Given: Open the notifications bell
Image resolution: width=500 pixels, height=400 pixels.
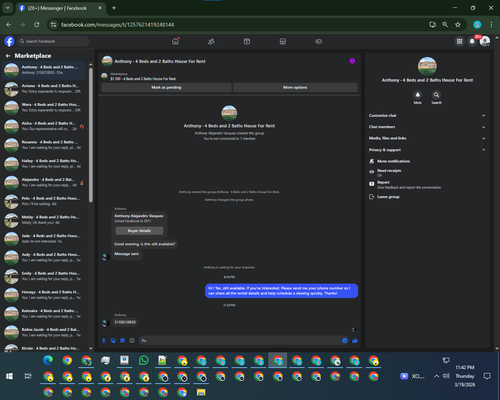Looking at the screenshot, I should coord(472,41).
